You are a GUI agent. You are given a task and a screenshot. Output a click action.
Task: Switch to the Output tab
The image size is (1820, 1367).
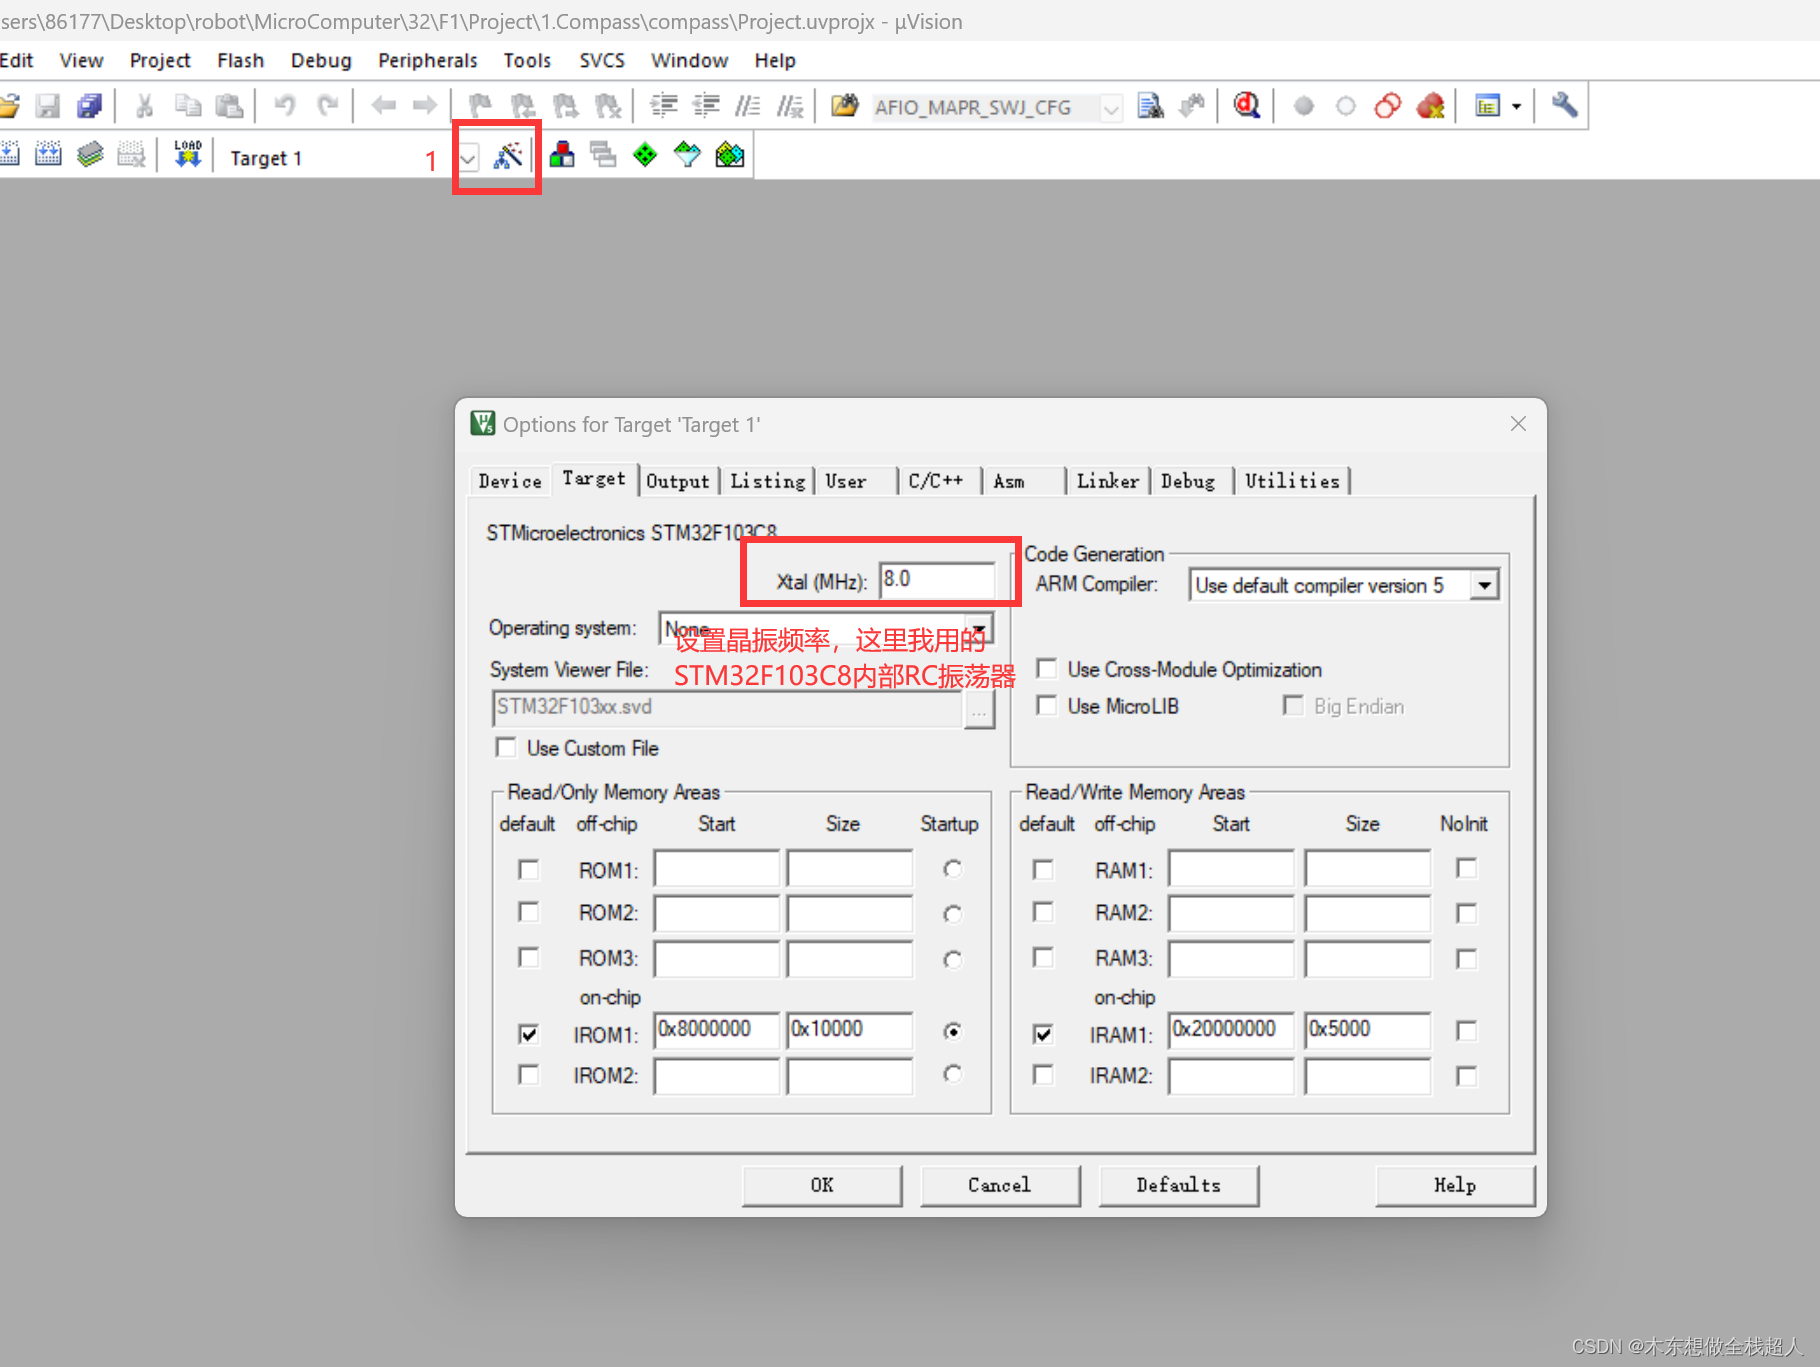[677, 481]
